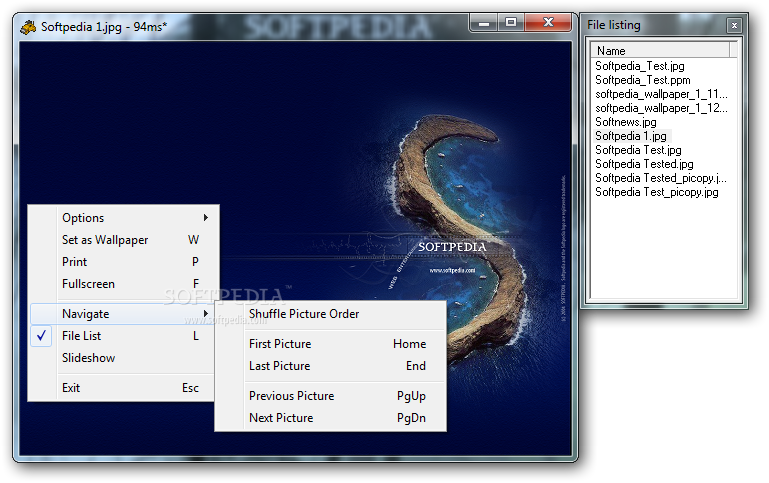Expand the Navigate submenu arrow

coord(205,313)
